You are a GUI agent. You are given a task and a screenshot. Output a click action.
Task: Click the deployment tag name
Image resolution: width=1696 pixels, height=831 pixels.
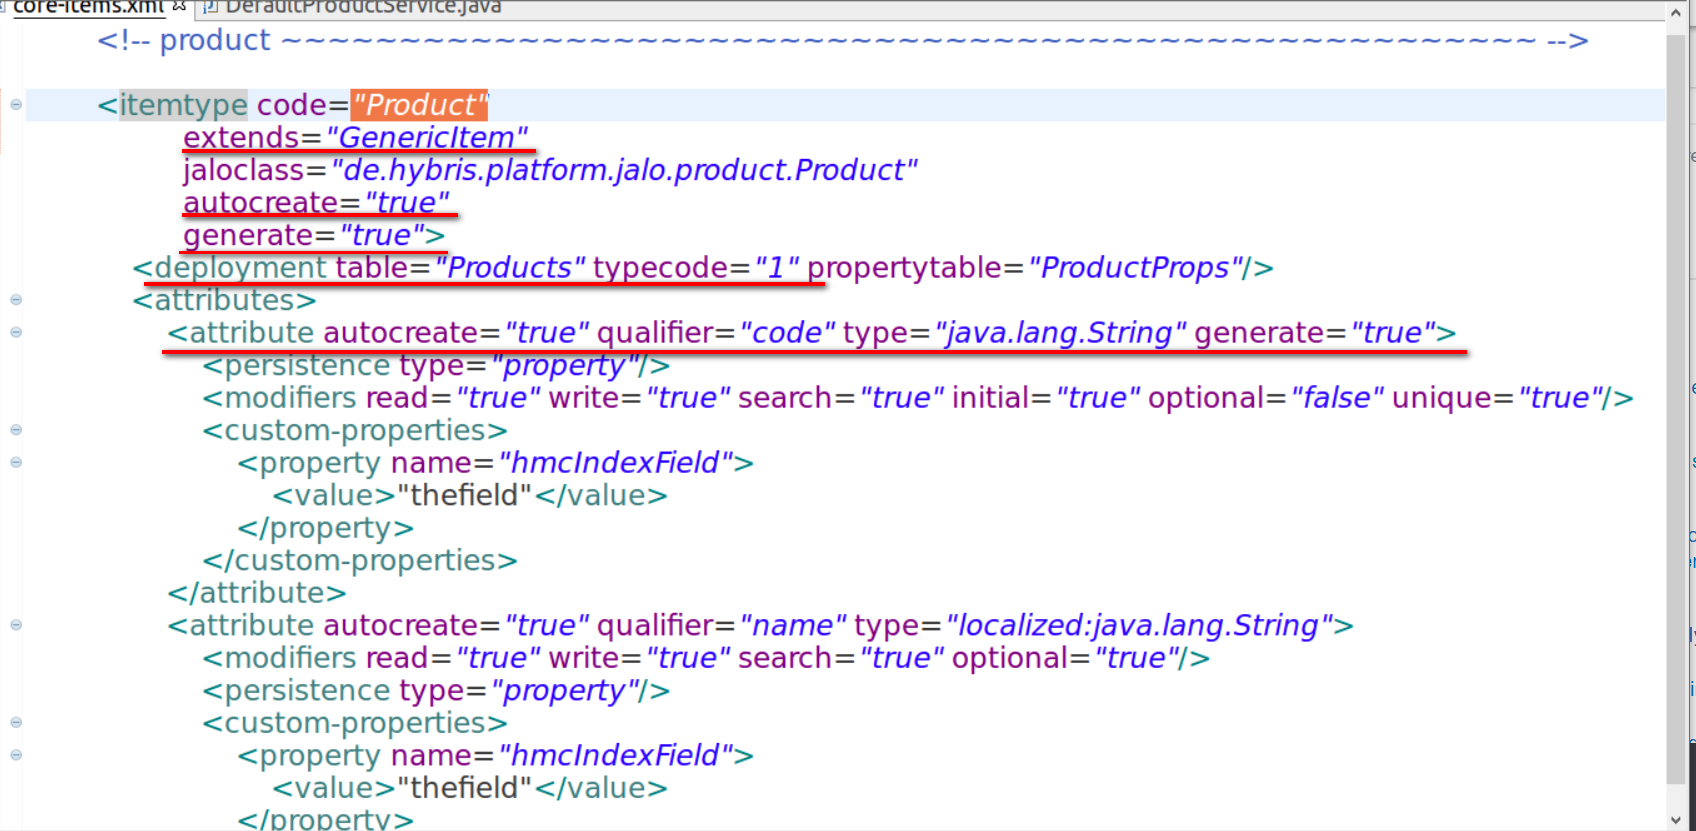[240, 268]
